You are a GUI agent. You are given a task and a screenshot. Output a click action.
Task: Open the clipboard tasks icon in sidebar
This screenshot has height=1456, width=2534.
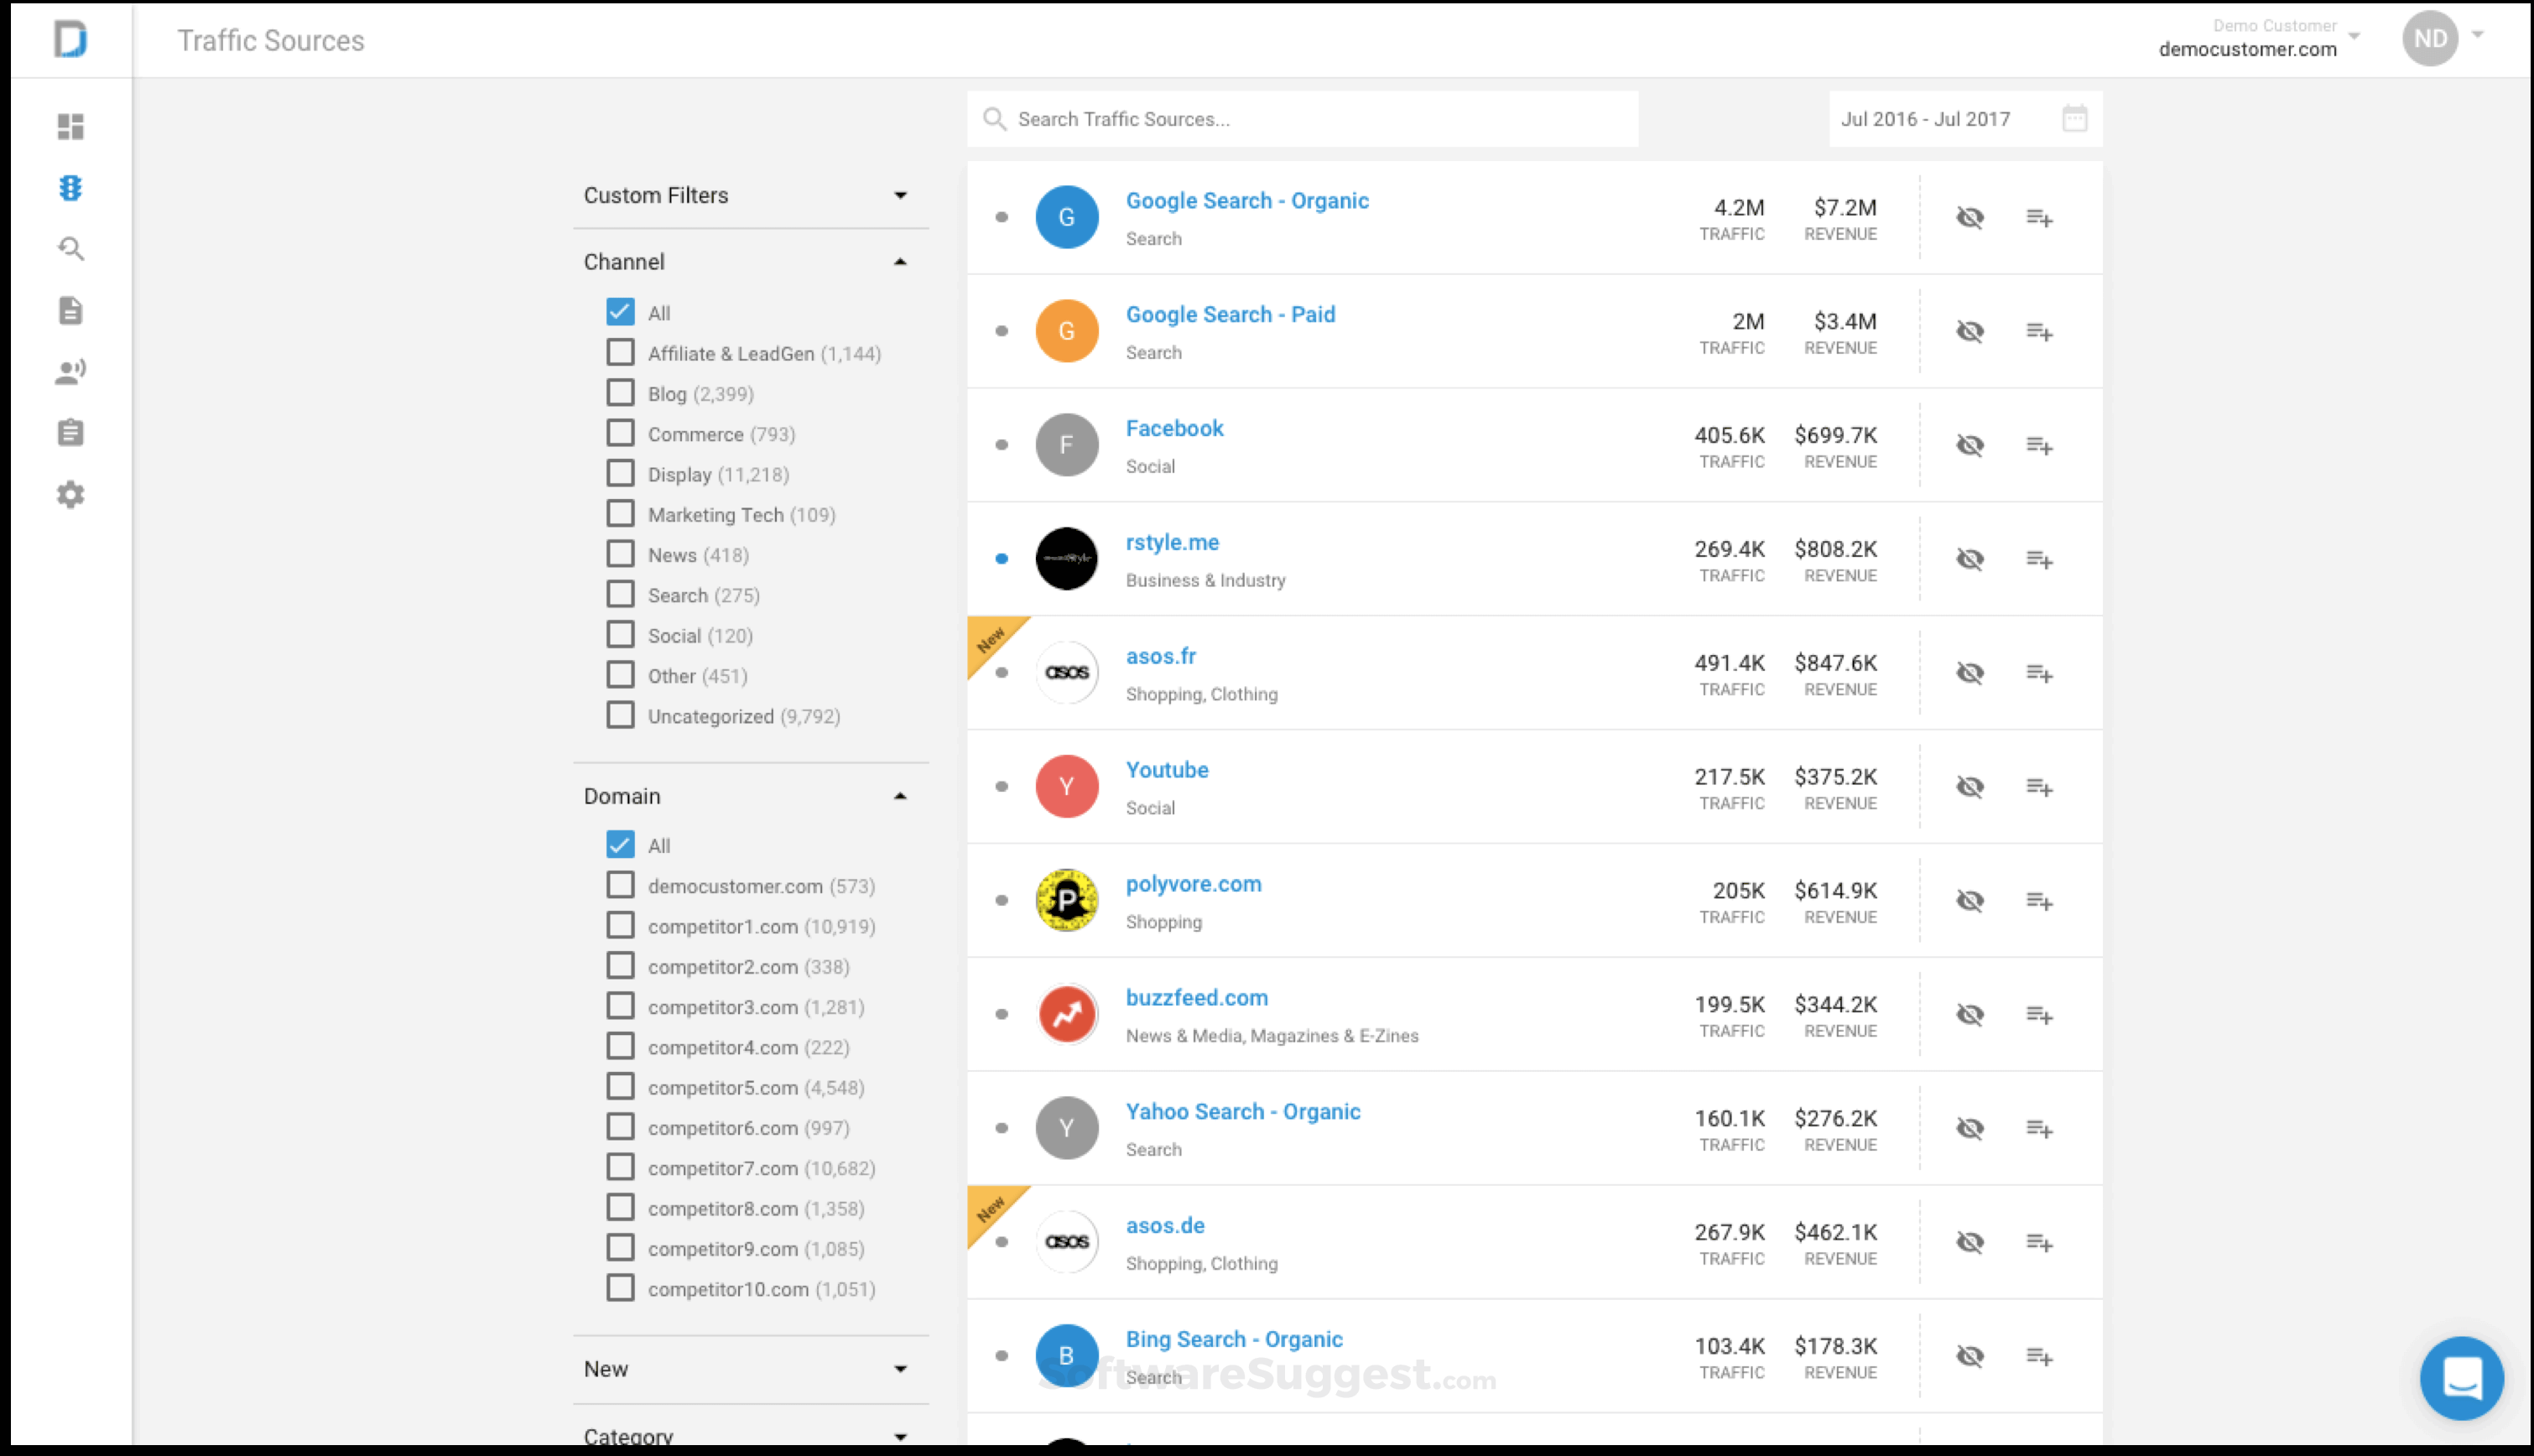click(70, 432)
